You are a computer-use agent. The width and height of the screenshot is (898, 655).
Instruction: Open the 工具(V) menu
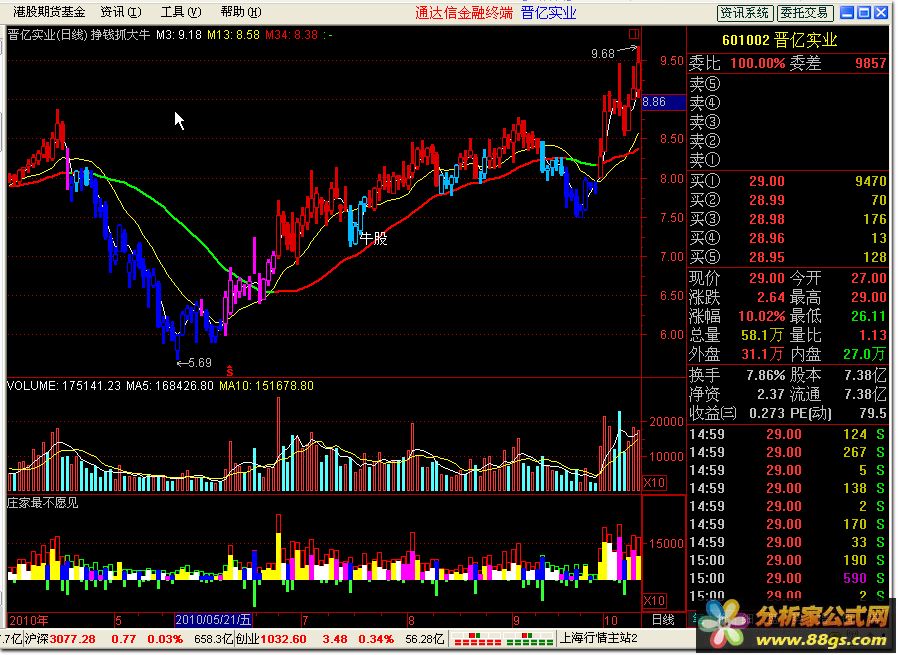(181, 11)
